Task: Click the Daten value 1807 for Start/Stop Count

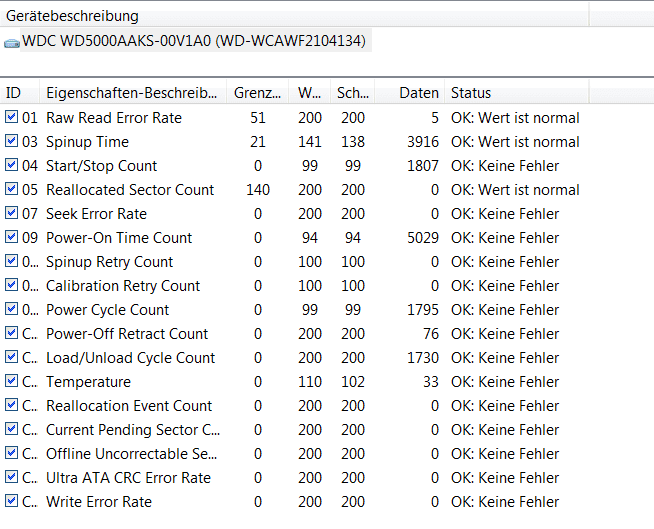Action: click(x=423, y=166)
